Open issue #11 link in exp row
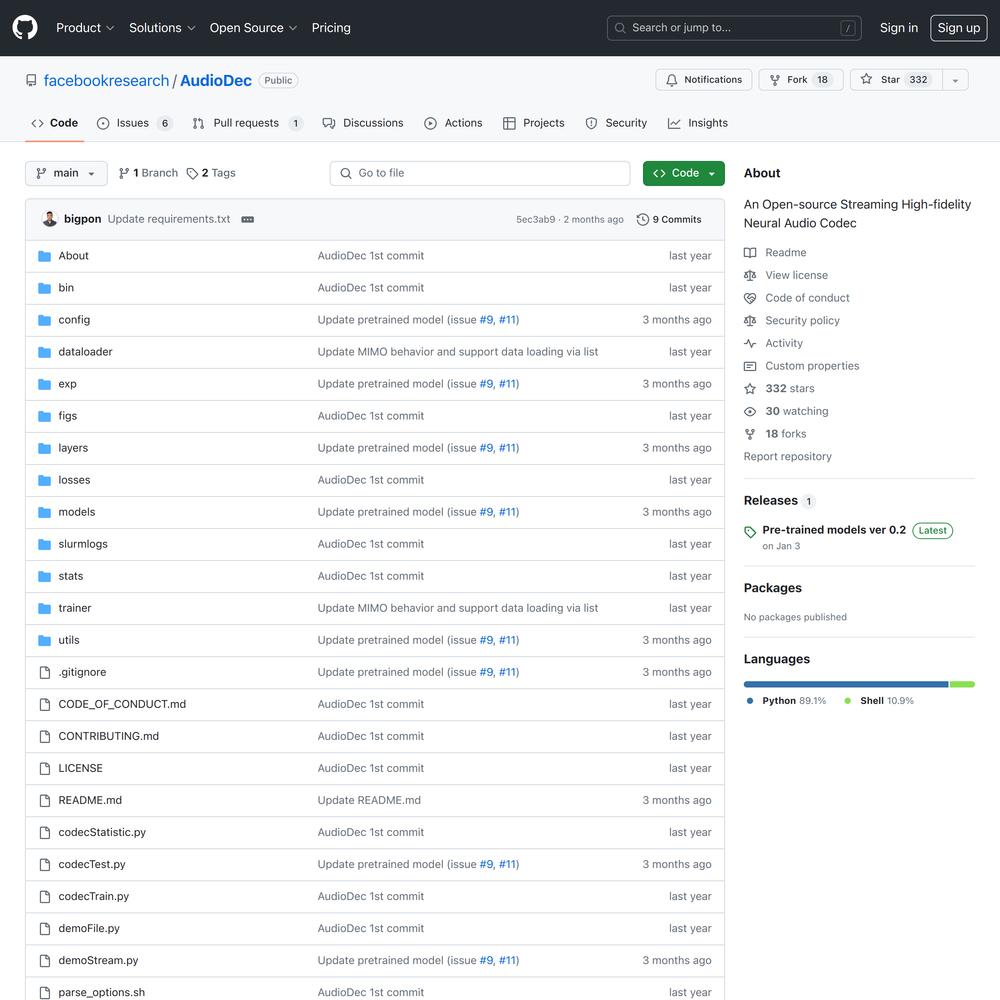The image size is (1000, 1000). [509, 384]
